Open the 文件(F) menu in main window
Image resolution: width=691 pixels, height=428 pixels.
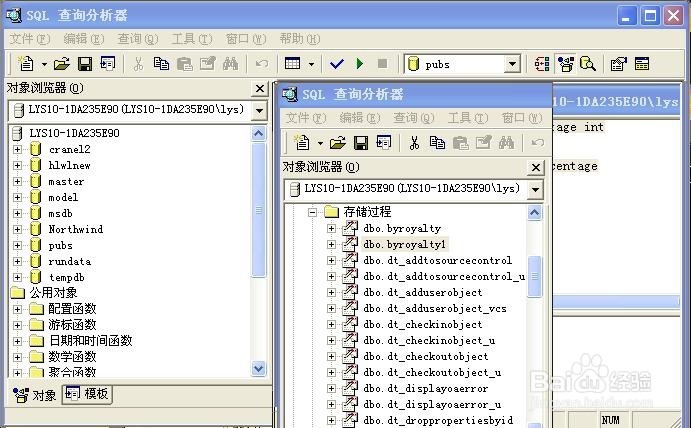point(30,39)
